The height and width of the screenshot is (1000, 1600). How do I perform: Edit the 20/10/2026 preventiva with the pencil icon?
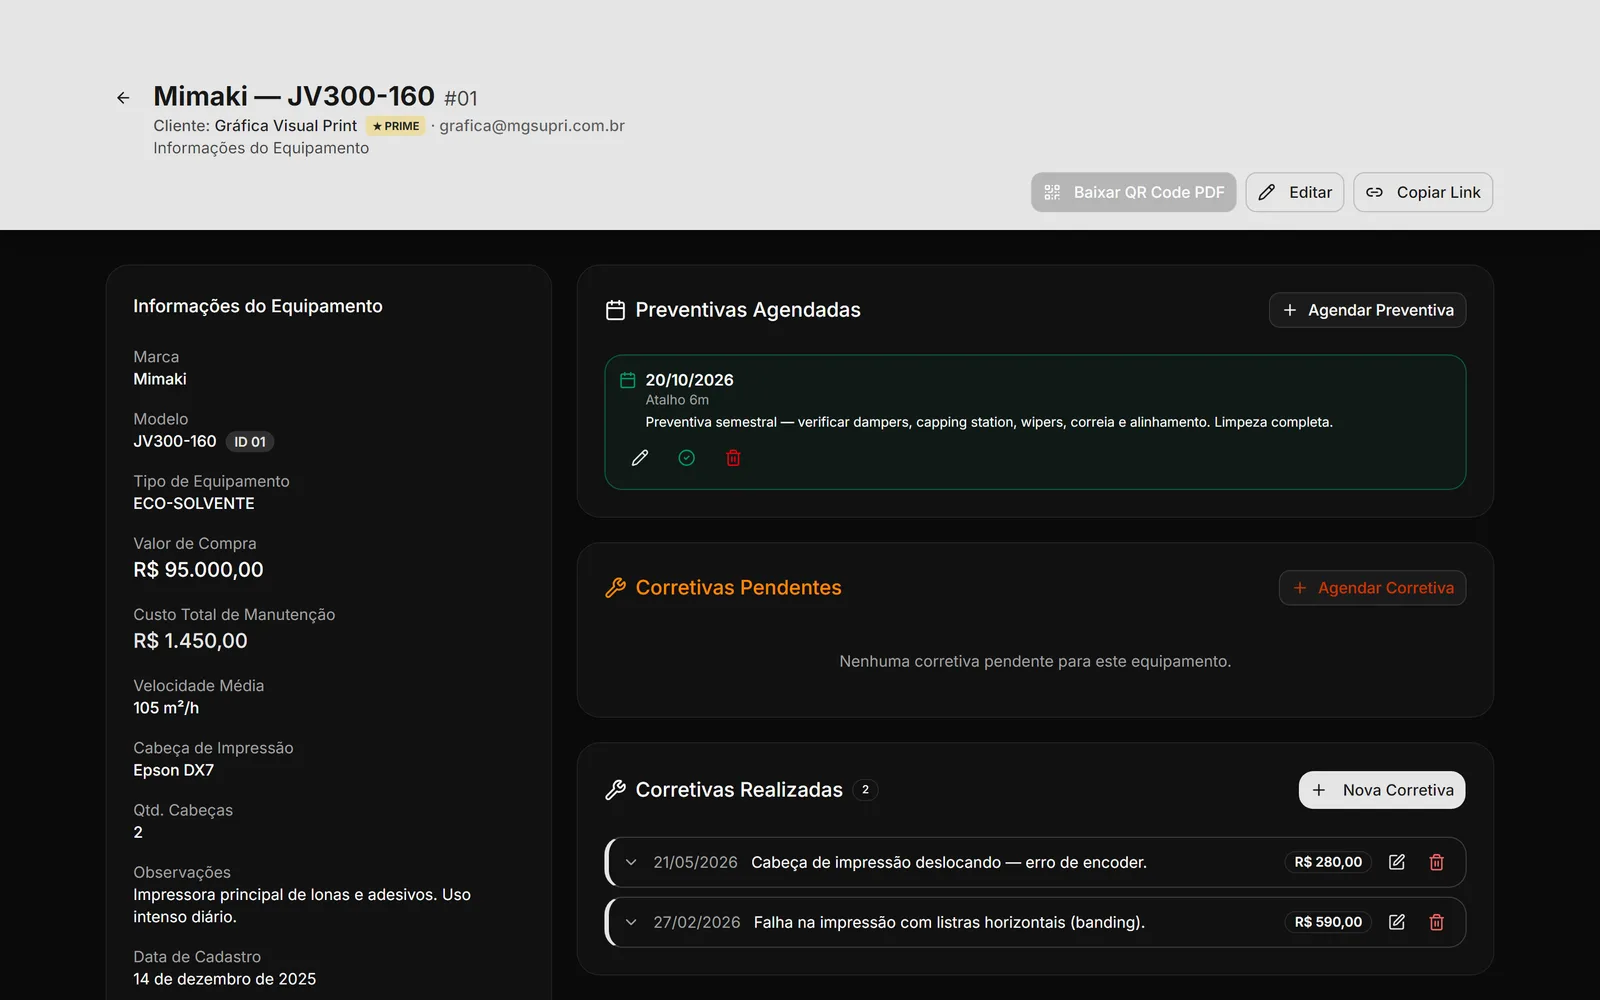(x=640, y=458)
